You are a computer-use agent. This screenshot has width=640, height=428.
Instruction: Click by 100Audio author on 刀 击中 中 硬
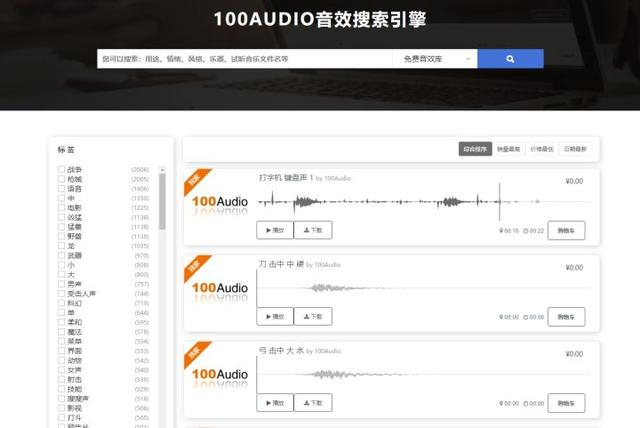pyautogui.click(x=324, y=265)
